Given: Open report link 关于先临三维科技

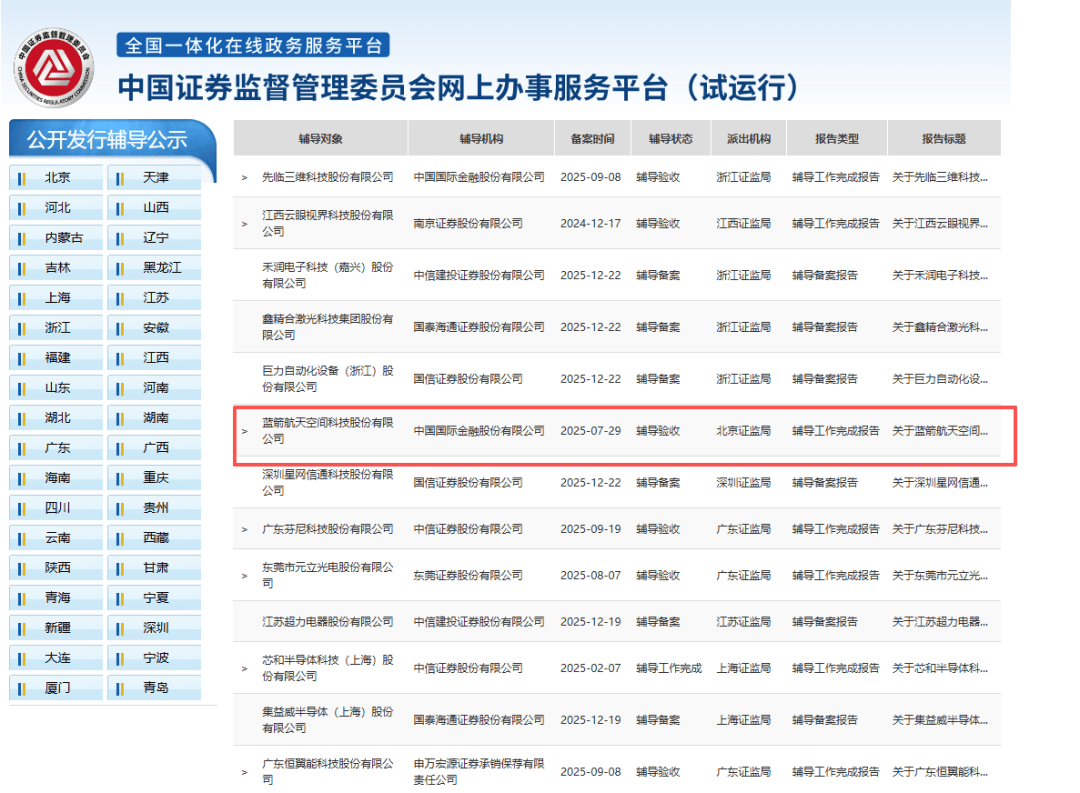Looking at the screenshot, I should [940, 177].
